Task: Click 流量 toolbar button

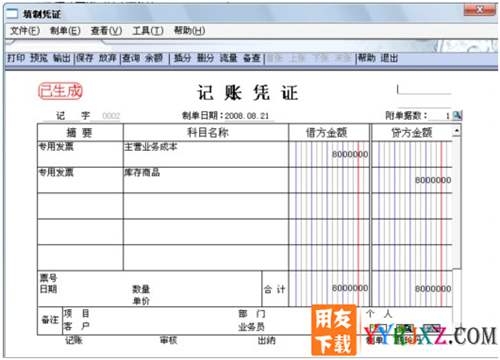Action: (x=228, y=58)
